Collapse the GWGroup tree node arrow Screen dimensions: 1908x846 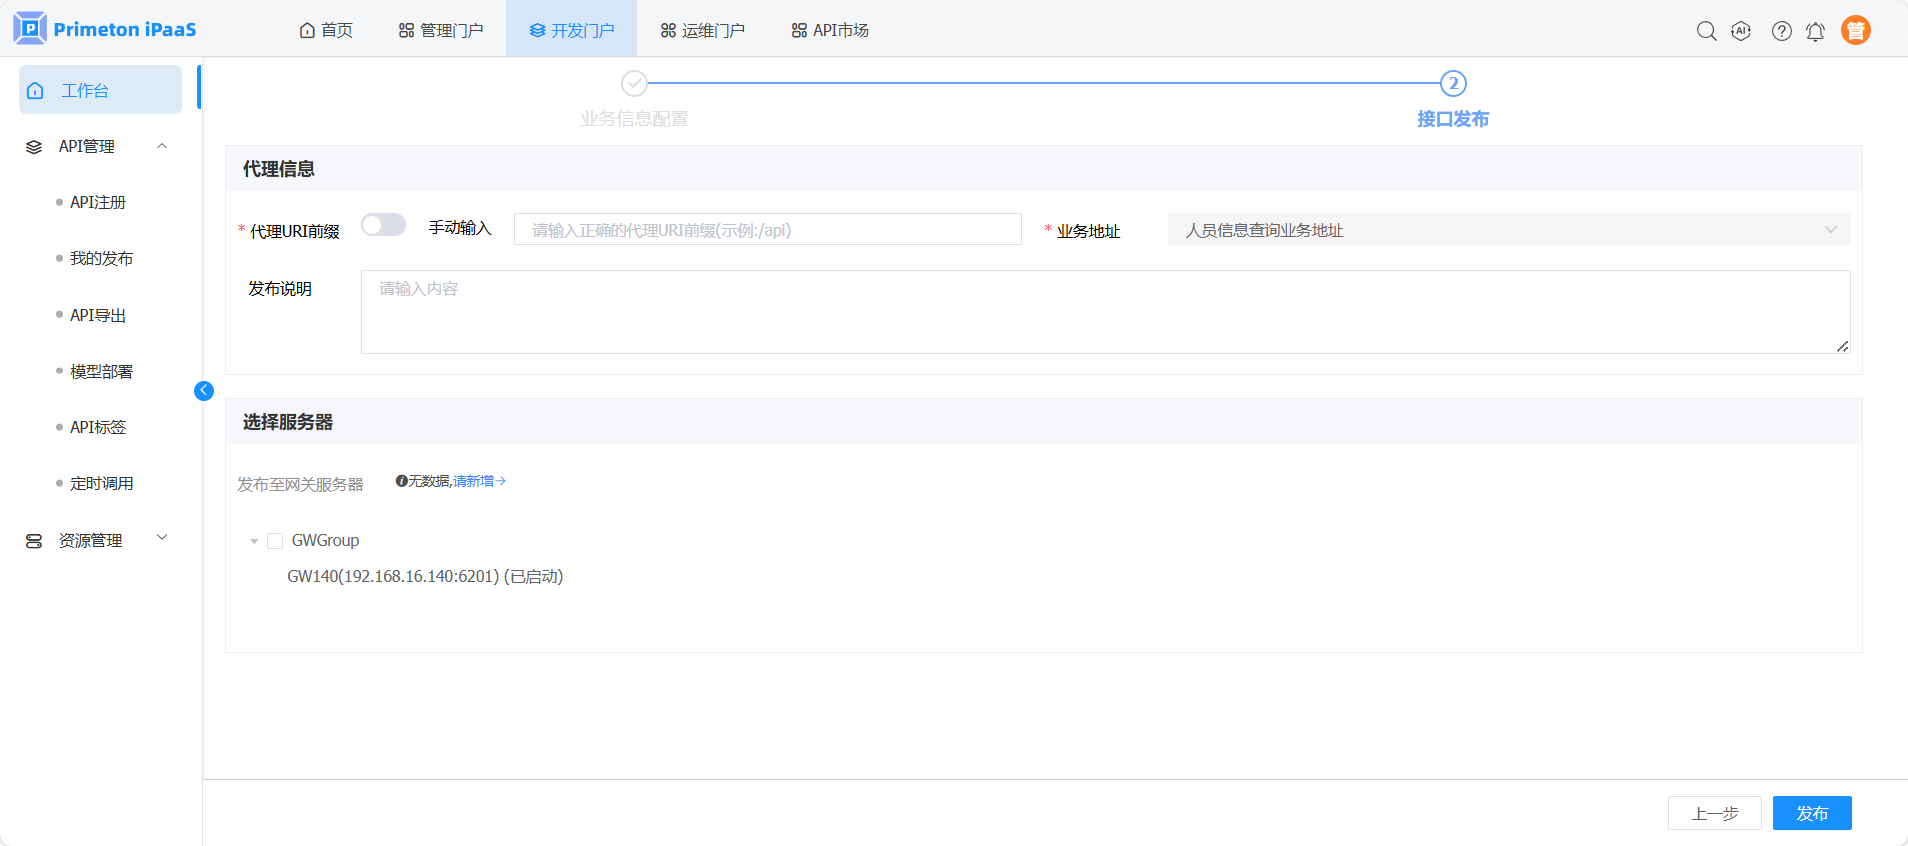coord(254,541)
